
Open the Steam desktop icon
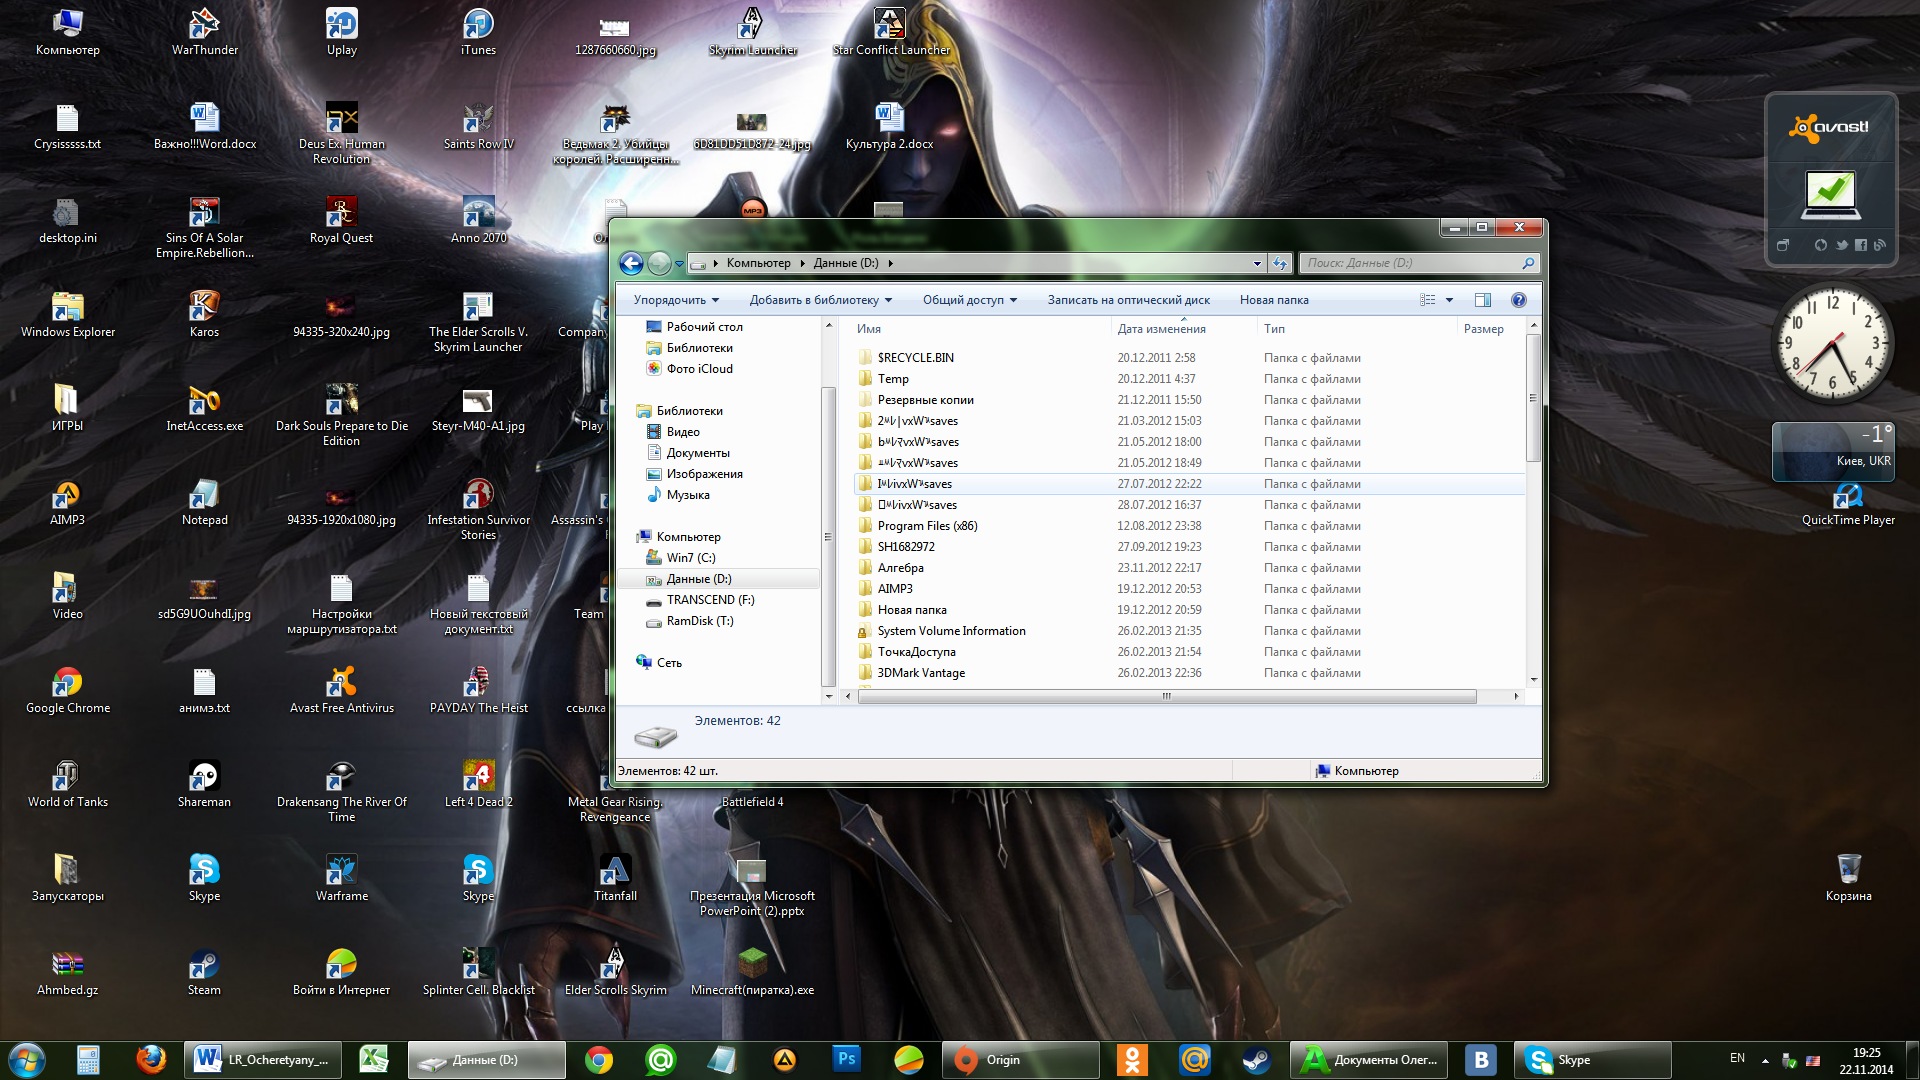pyautogui.click(x=204, y=971)
